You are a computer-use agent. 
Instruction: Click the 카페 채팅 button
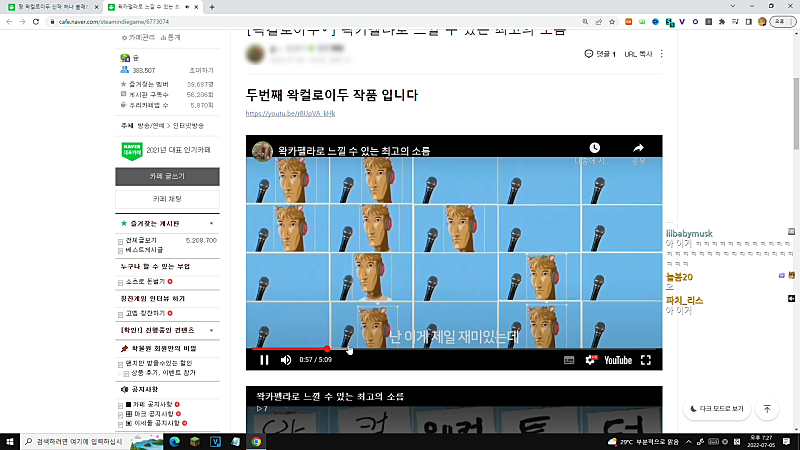167,199
